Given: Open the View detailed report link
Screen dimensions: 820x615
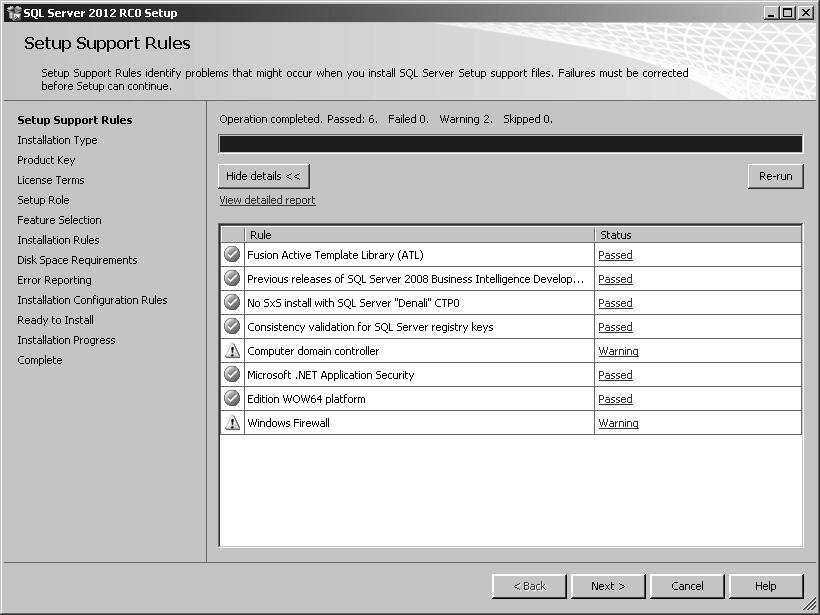Looking at the screenshot, I should (x=267, y=200).
